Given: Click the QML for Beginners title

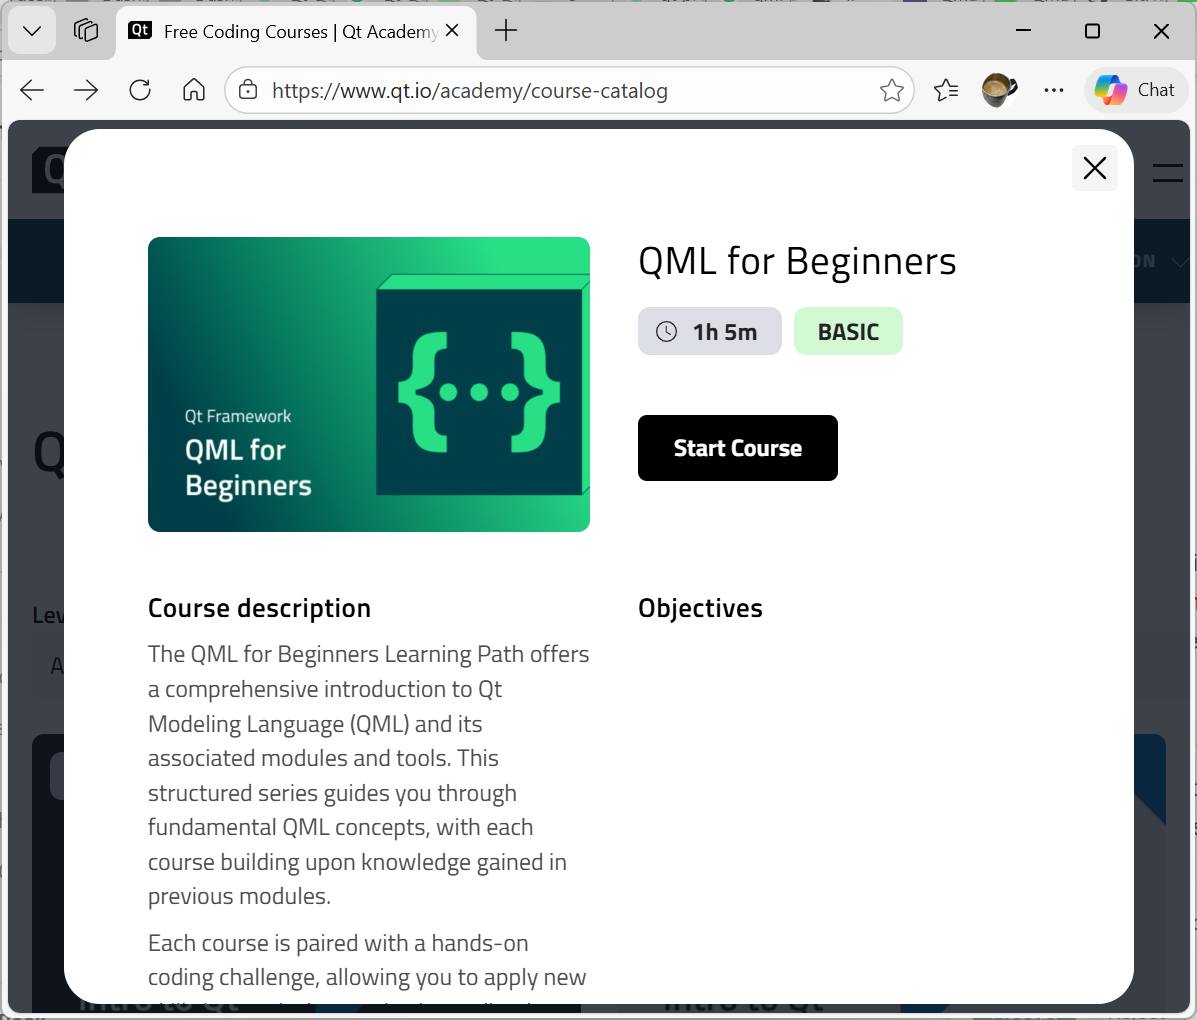Looking at the screenshot, I should pyautogui.click(x=797, y=261).
